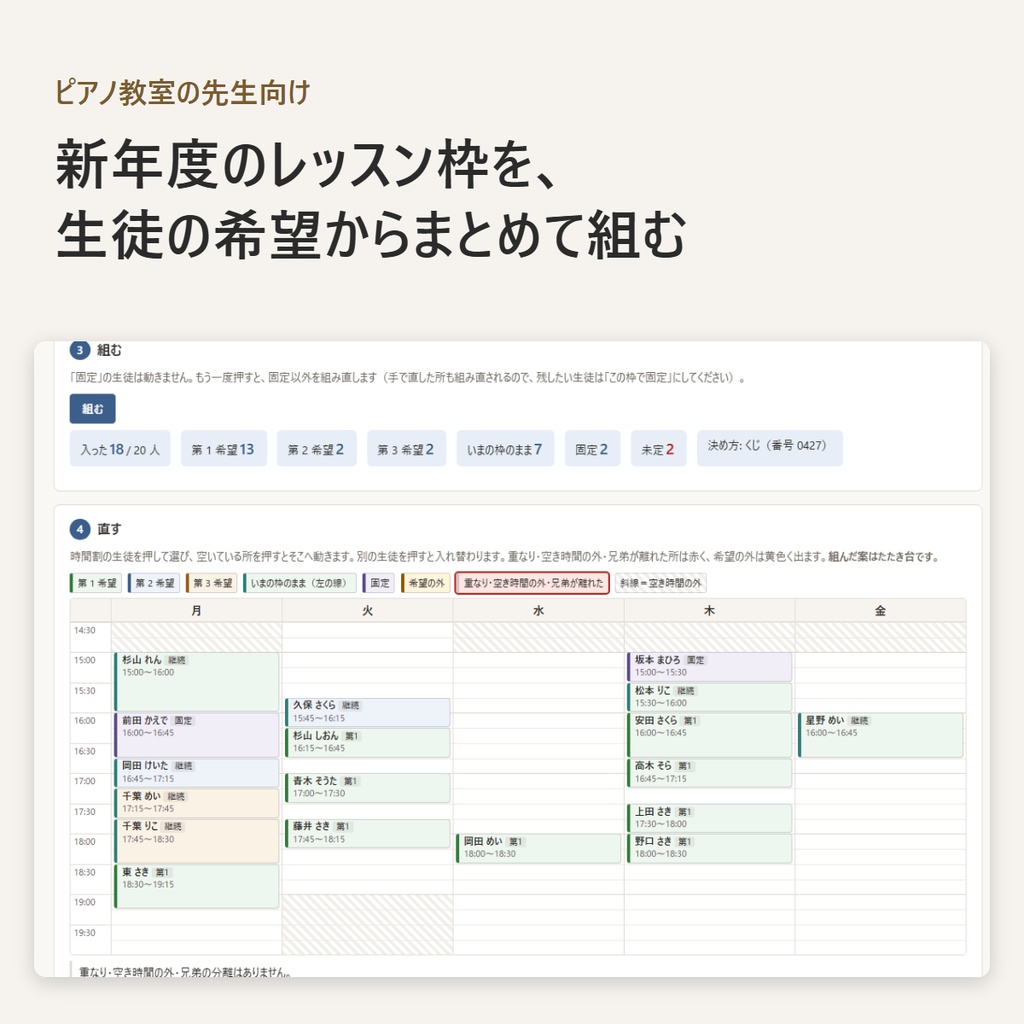Click the 第2希望 legend tag

(154, 583)
